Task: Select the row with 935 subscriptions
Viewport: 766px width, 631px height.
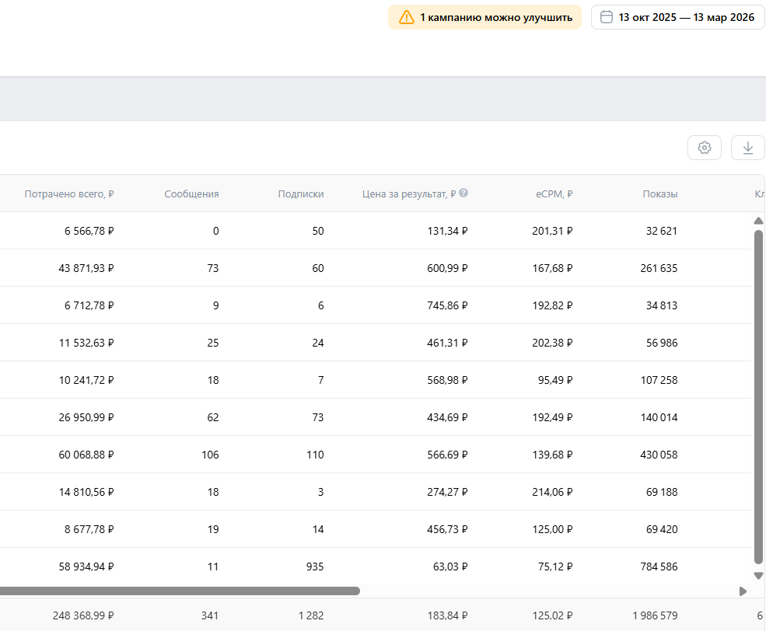Action: coord(375,567)
